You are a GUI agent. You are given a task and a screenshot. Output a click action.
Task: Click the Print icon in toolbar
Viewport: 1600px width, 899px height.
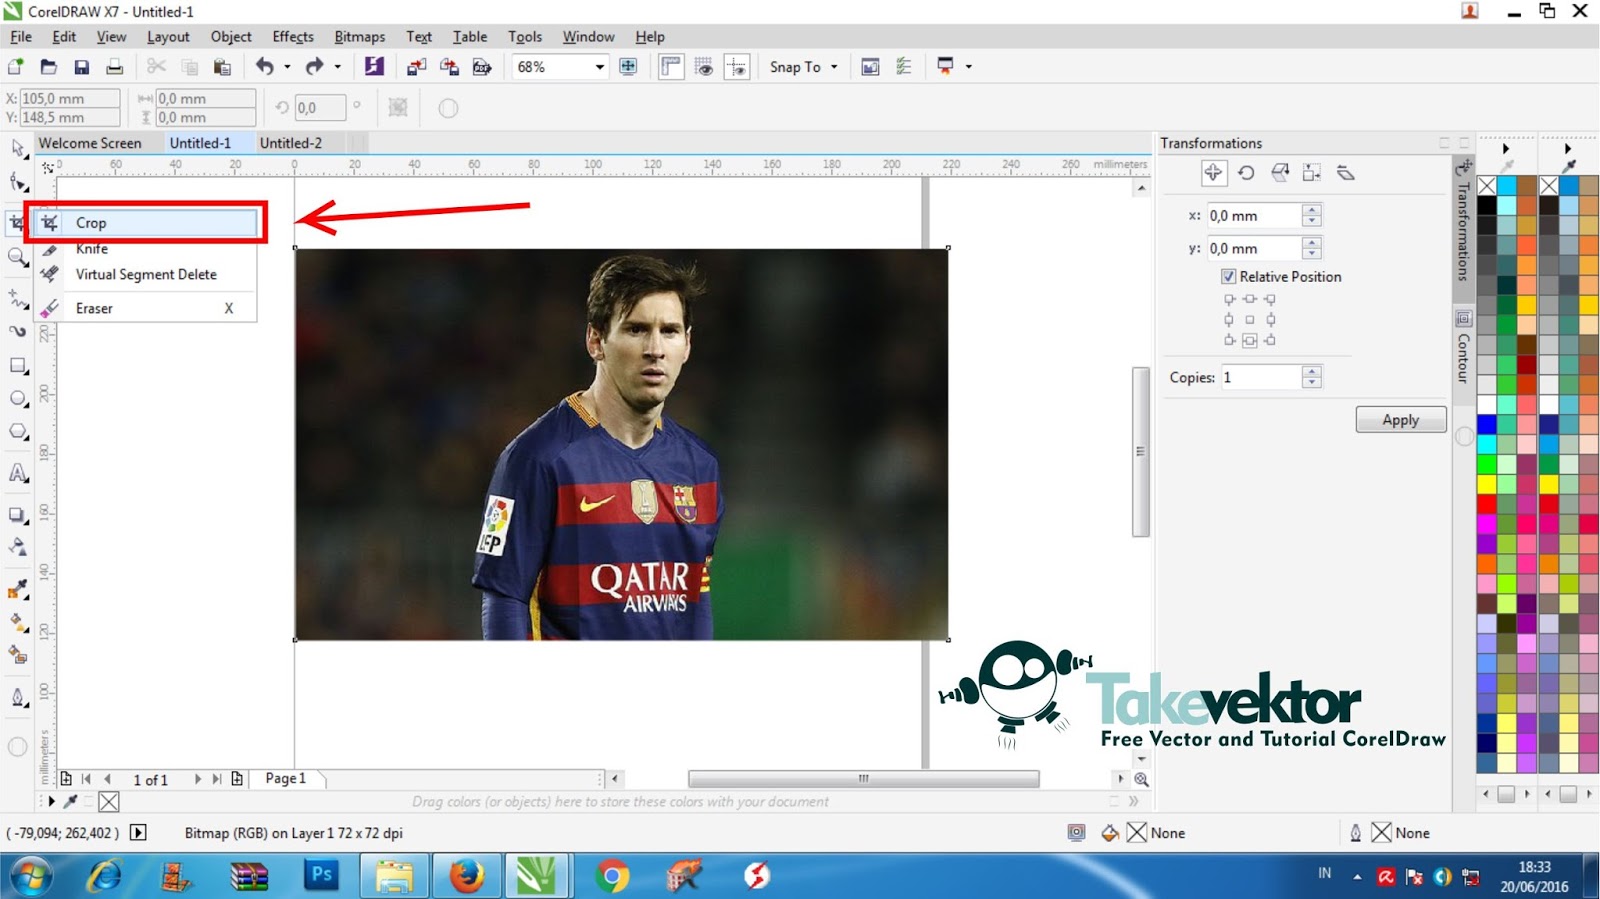115,67
